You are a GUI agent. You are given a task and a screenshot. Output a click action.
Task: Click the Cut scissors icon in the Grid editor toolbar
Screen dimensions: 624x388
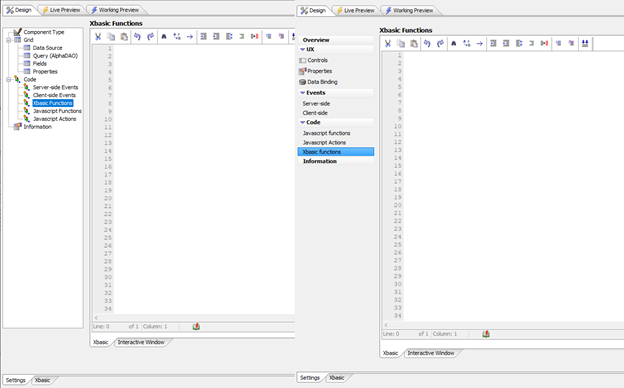coord(98,37)
